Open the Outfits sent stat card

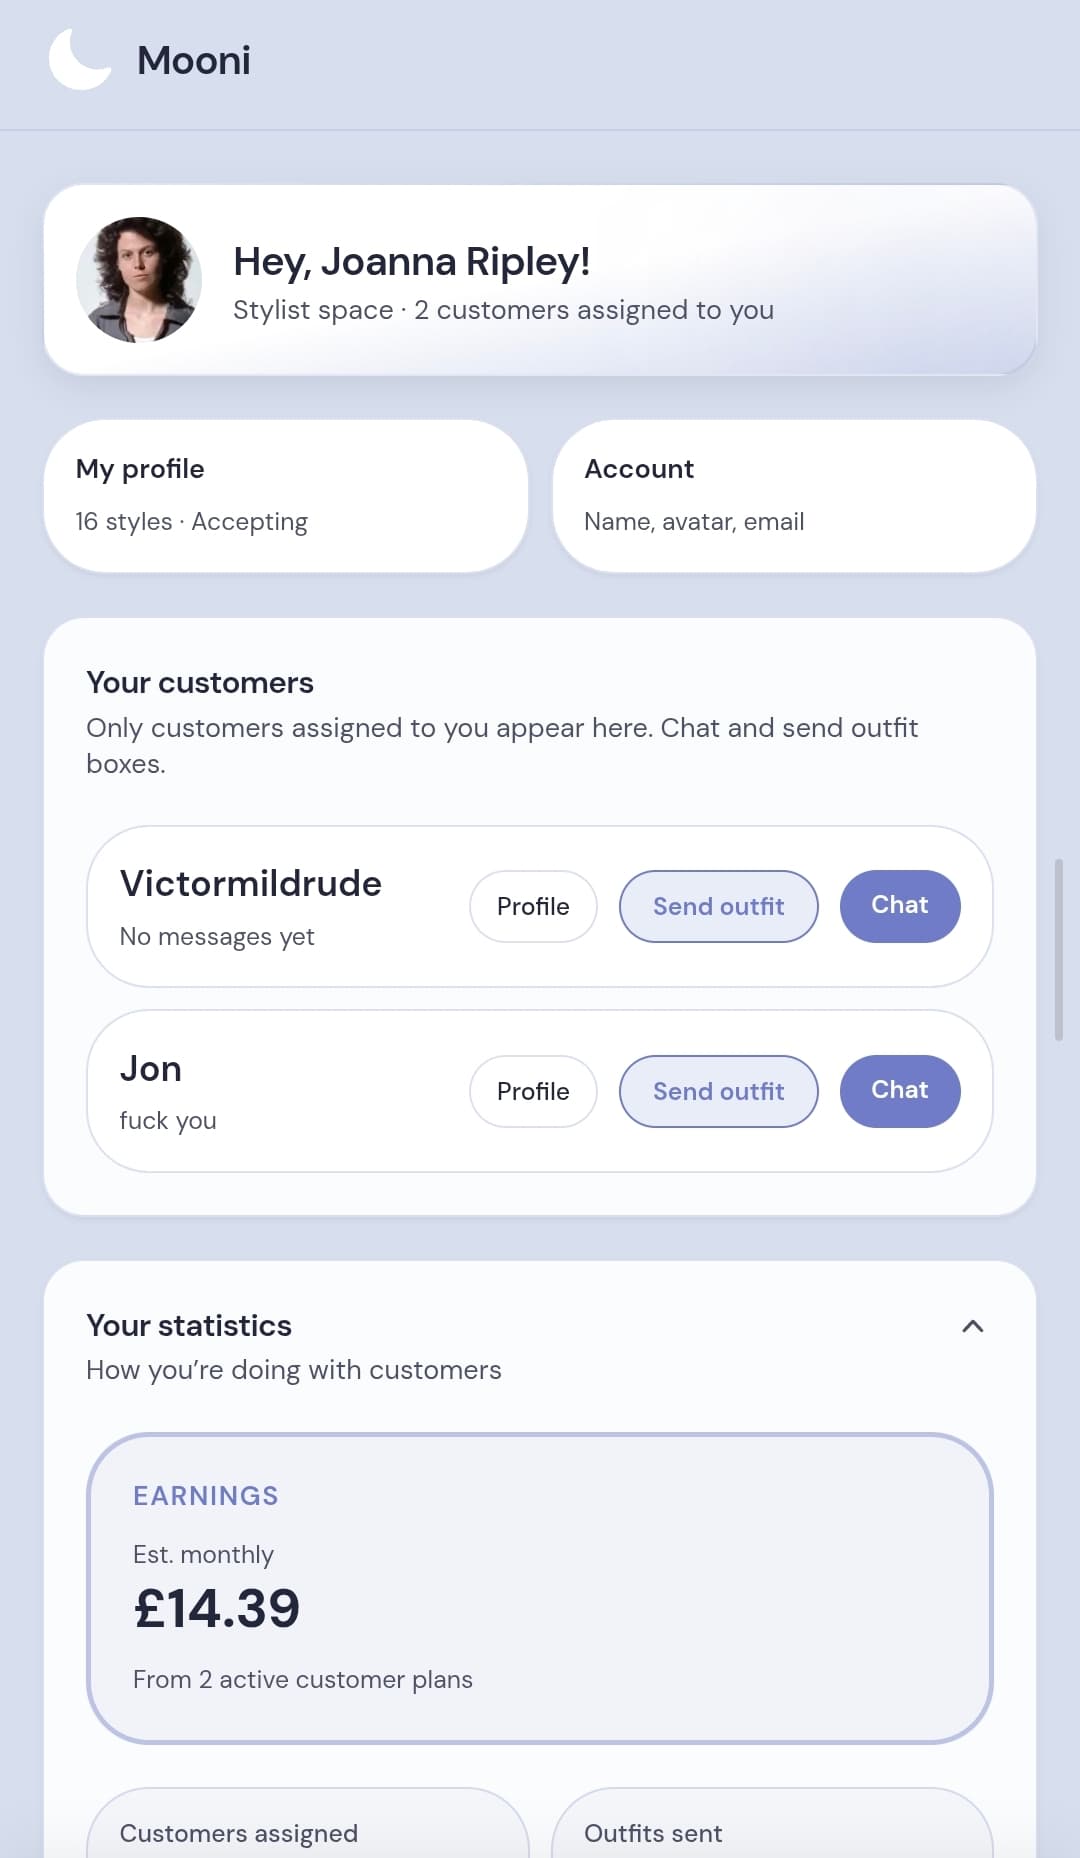772,1830
